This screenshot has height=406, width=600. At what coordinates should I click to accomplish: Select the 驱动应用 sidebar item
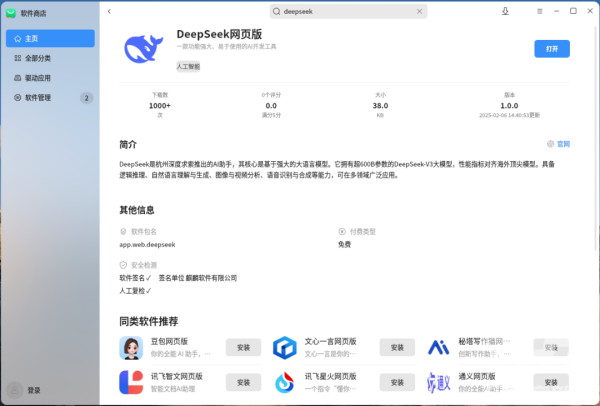pyautogui.click(x=50, y=78)
